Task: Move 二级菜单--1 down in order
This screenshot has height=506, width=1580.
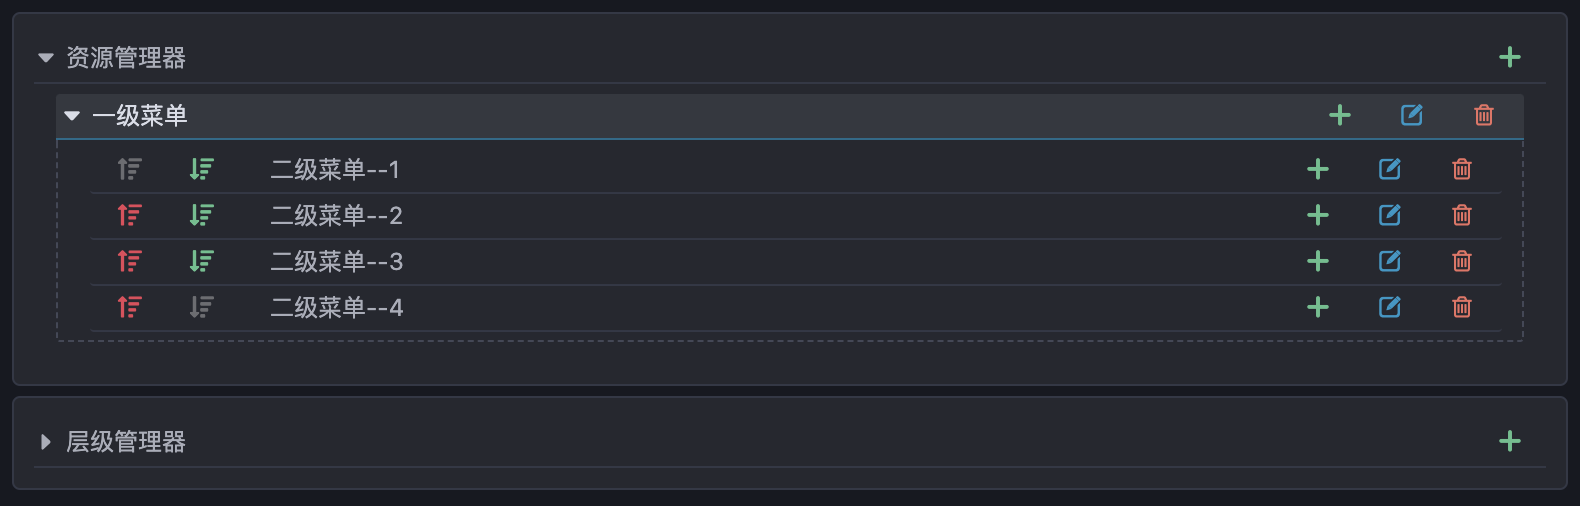Action: click(202, 170)
